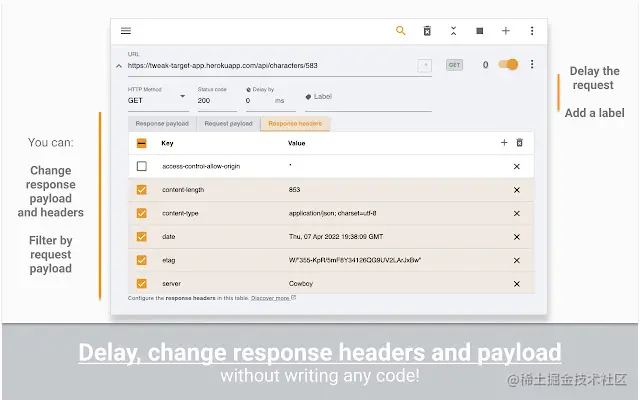Click the access-control-allow-origin key text
The width and height of the screenshot is (640, 400).
coord(201,166)
